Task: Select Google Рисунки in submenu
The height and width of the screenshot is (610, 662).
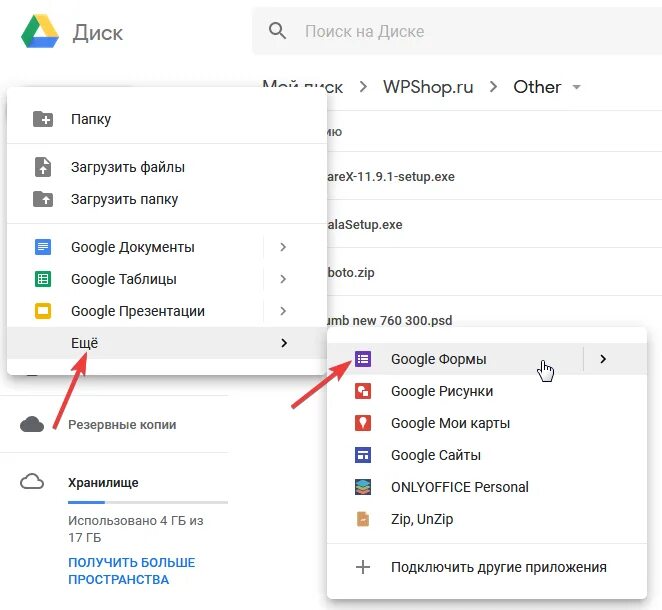Action: (x=487, y=391)
